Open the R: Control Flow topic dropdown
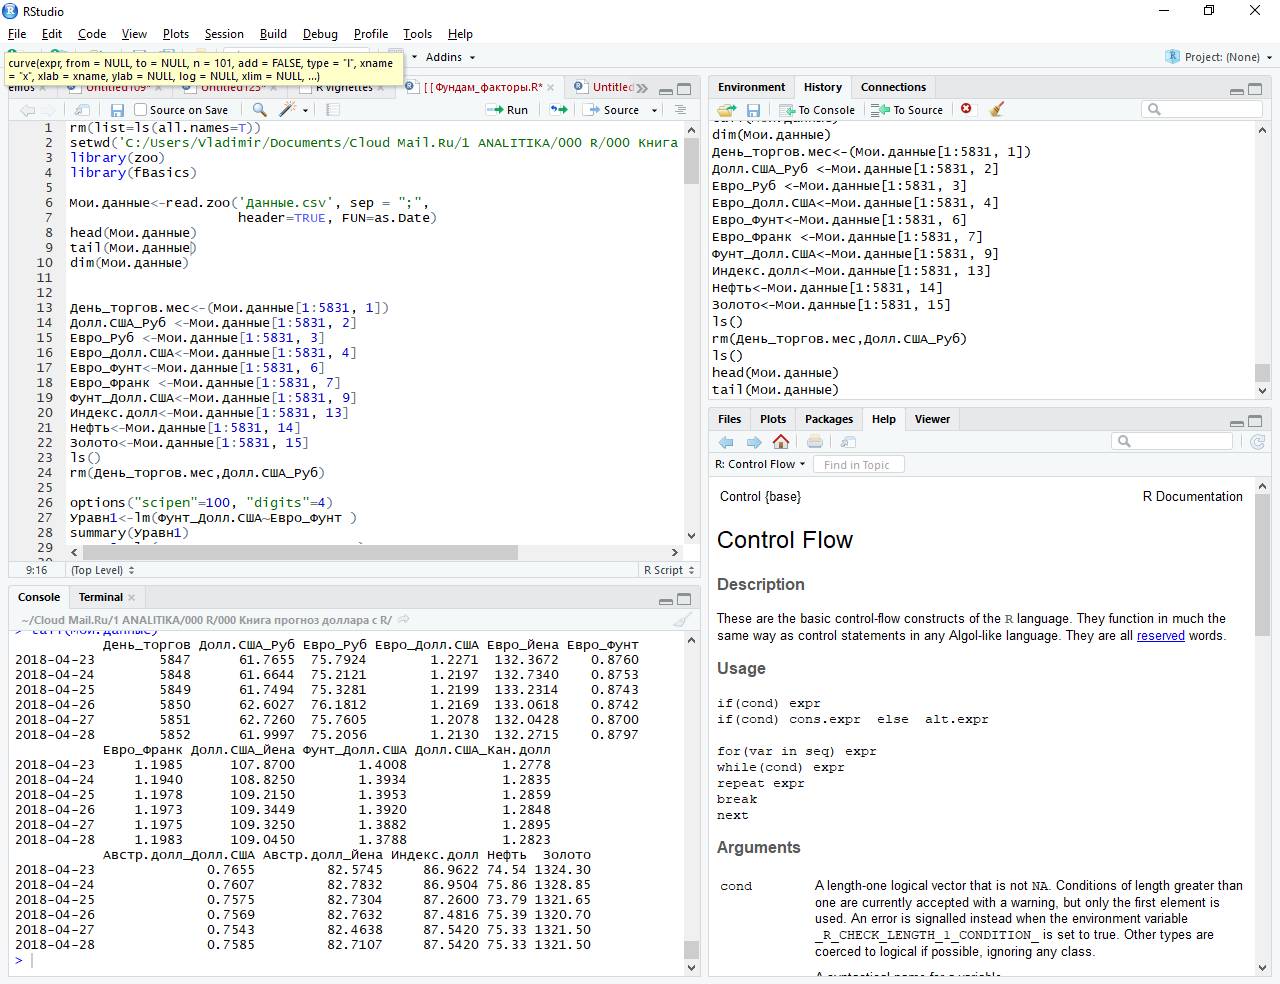 [760, 464]
